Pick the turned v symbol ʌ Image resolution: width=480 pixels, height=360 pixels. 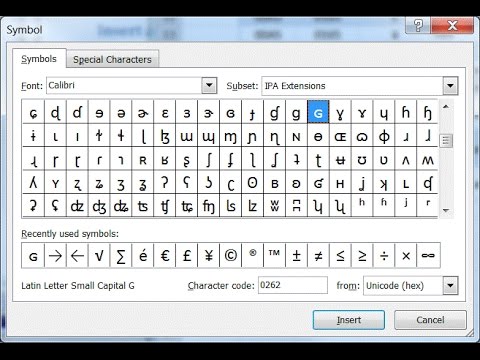point(406,159)
